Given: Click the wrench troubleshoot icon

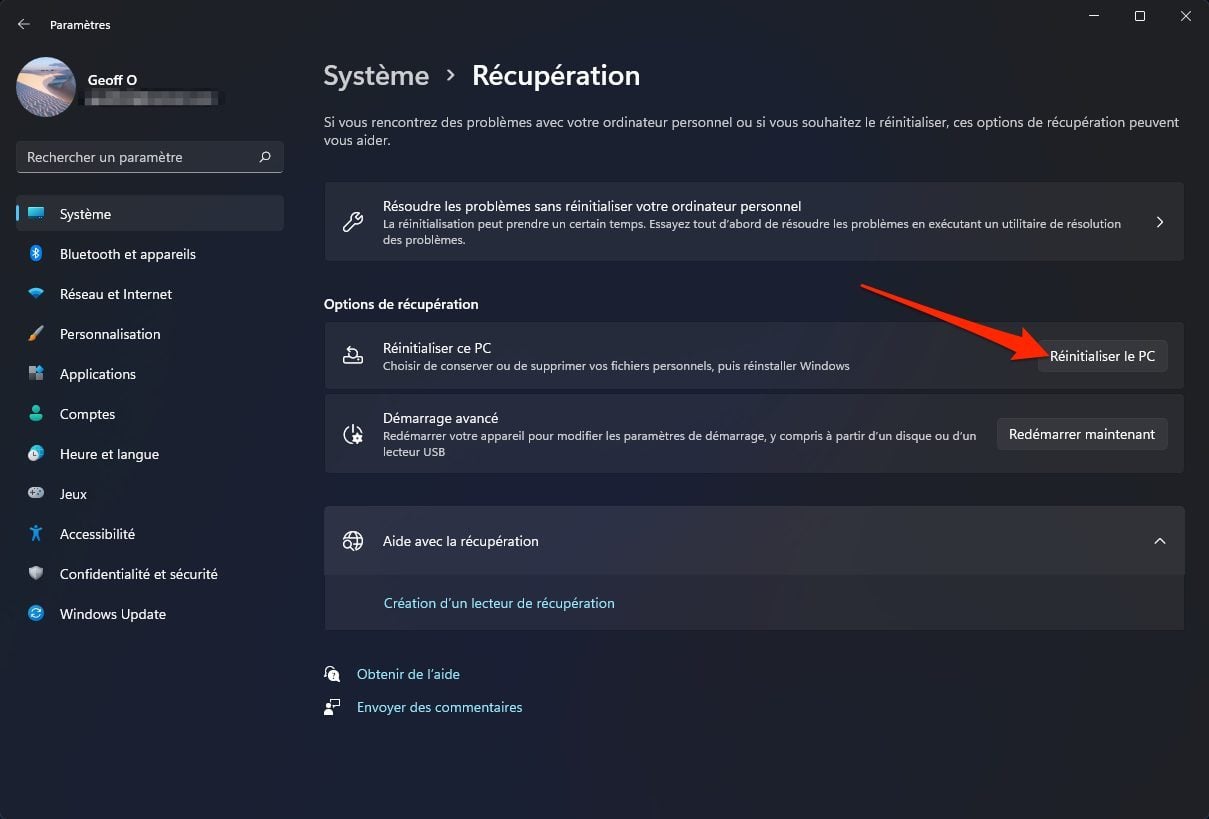Looking at the screenshot, I should tap(353, 222).
